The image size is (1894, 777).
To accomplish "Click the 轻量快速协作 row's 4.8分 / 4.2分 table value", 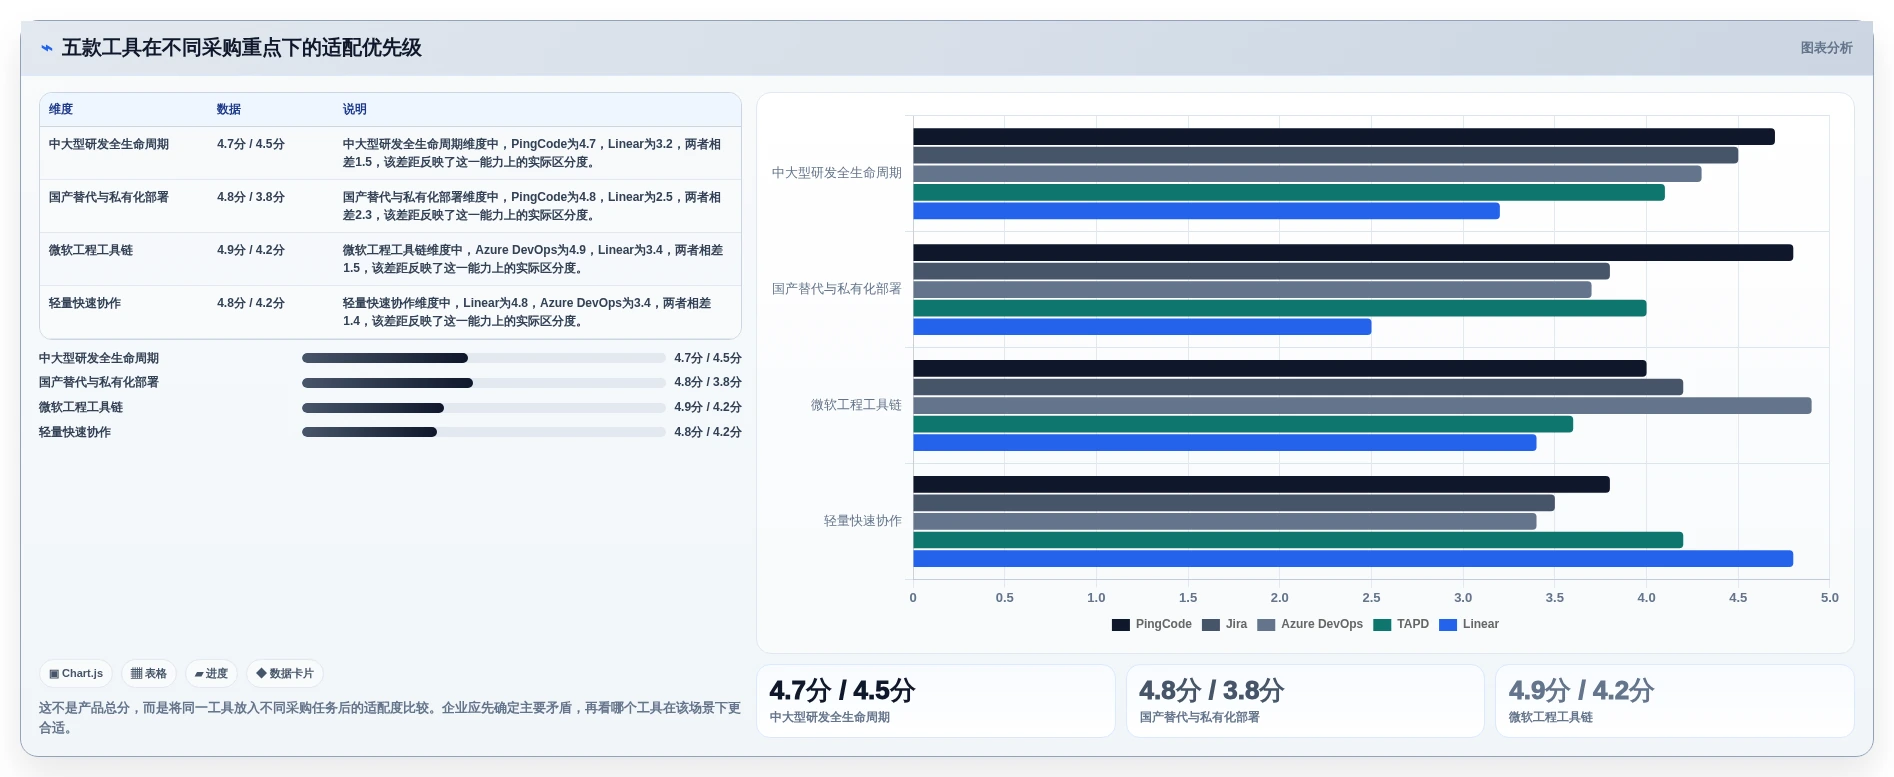I will click(x=251, y=303).
